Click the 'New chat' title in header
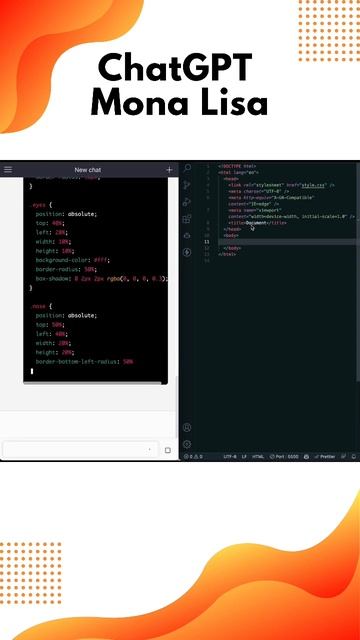360x640 pixels. point(88,170)
